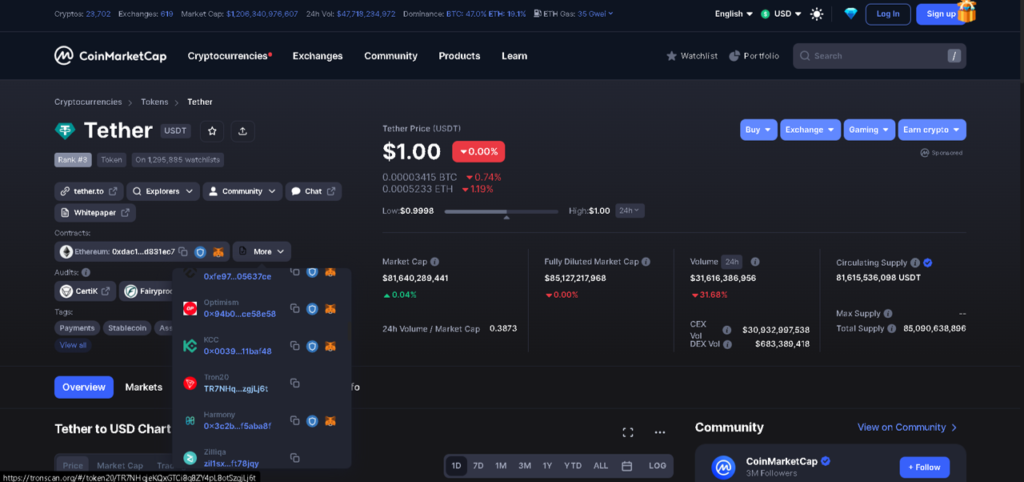This screenshot has width=1024, height=482.
Task: Click MetaMask fox in KCC row
Action: tap(331, 345)
